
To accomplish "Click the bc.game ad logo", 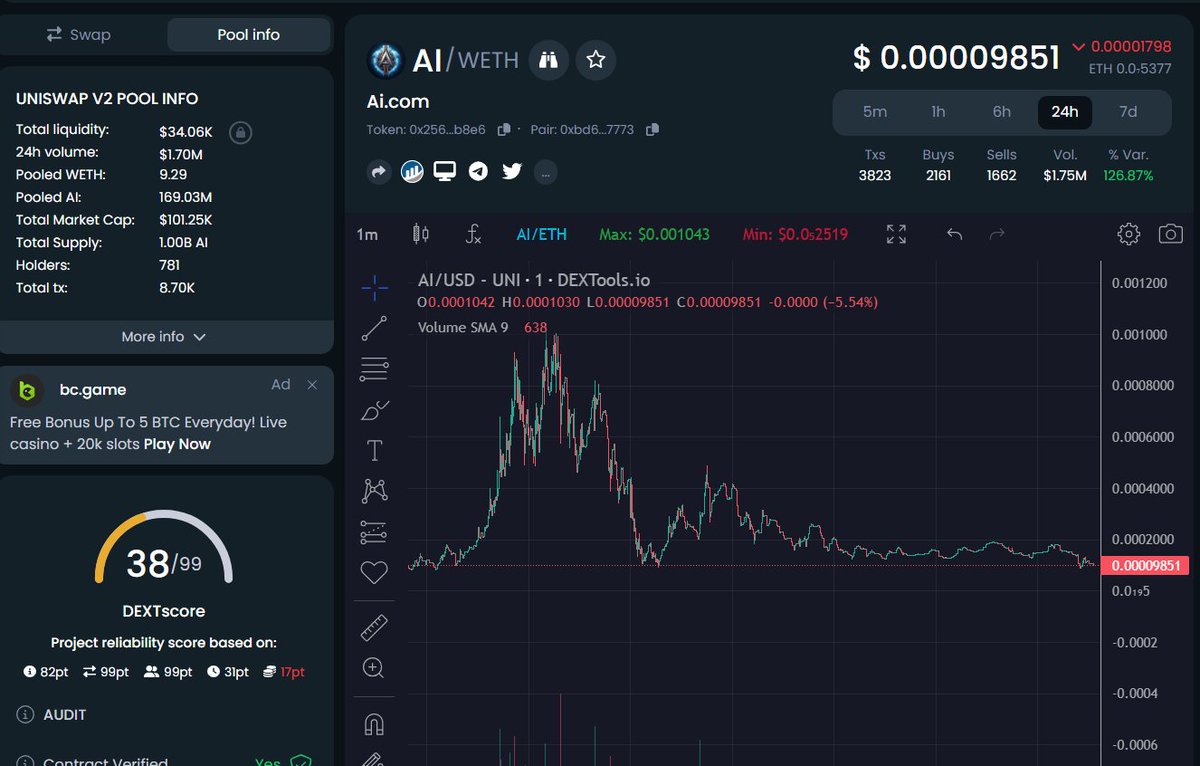I will 27,390.
